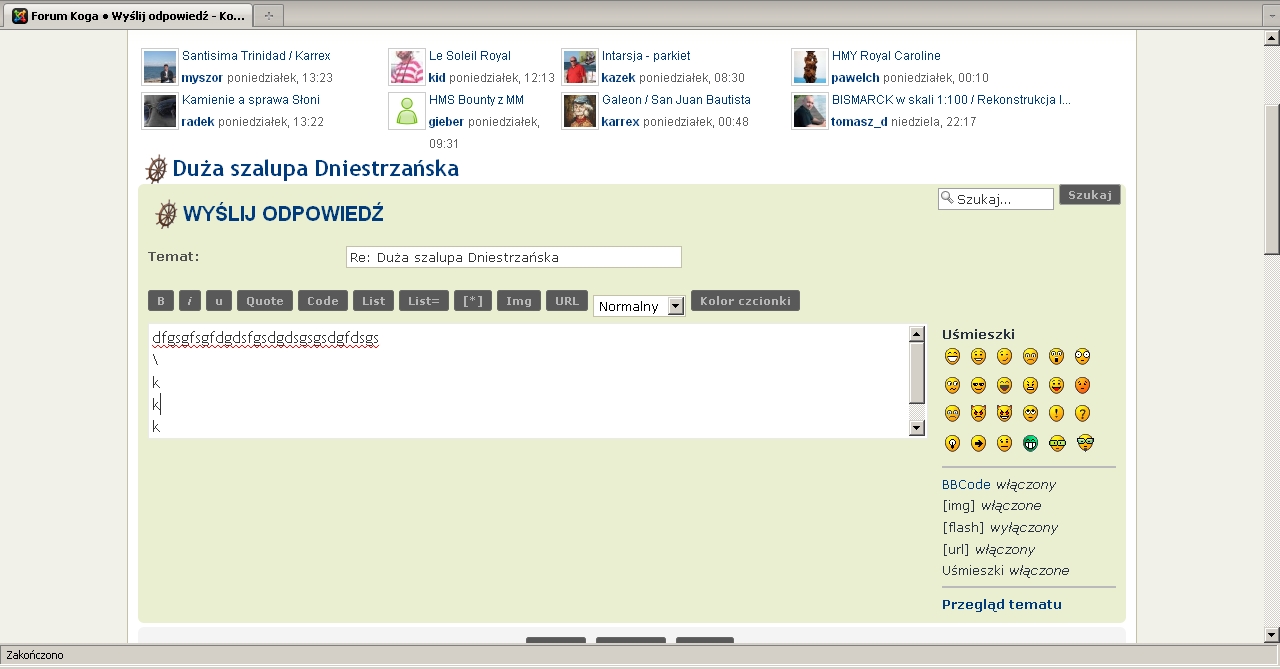Insert the lightbulb idea smiley

tap(952, 442)
